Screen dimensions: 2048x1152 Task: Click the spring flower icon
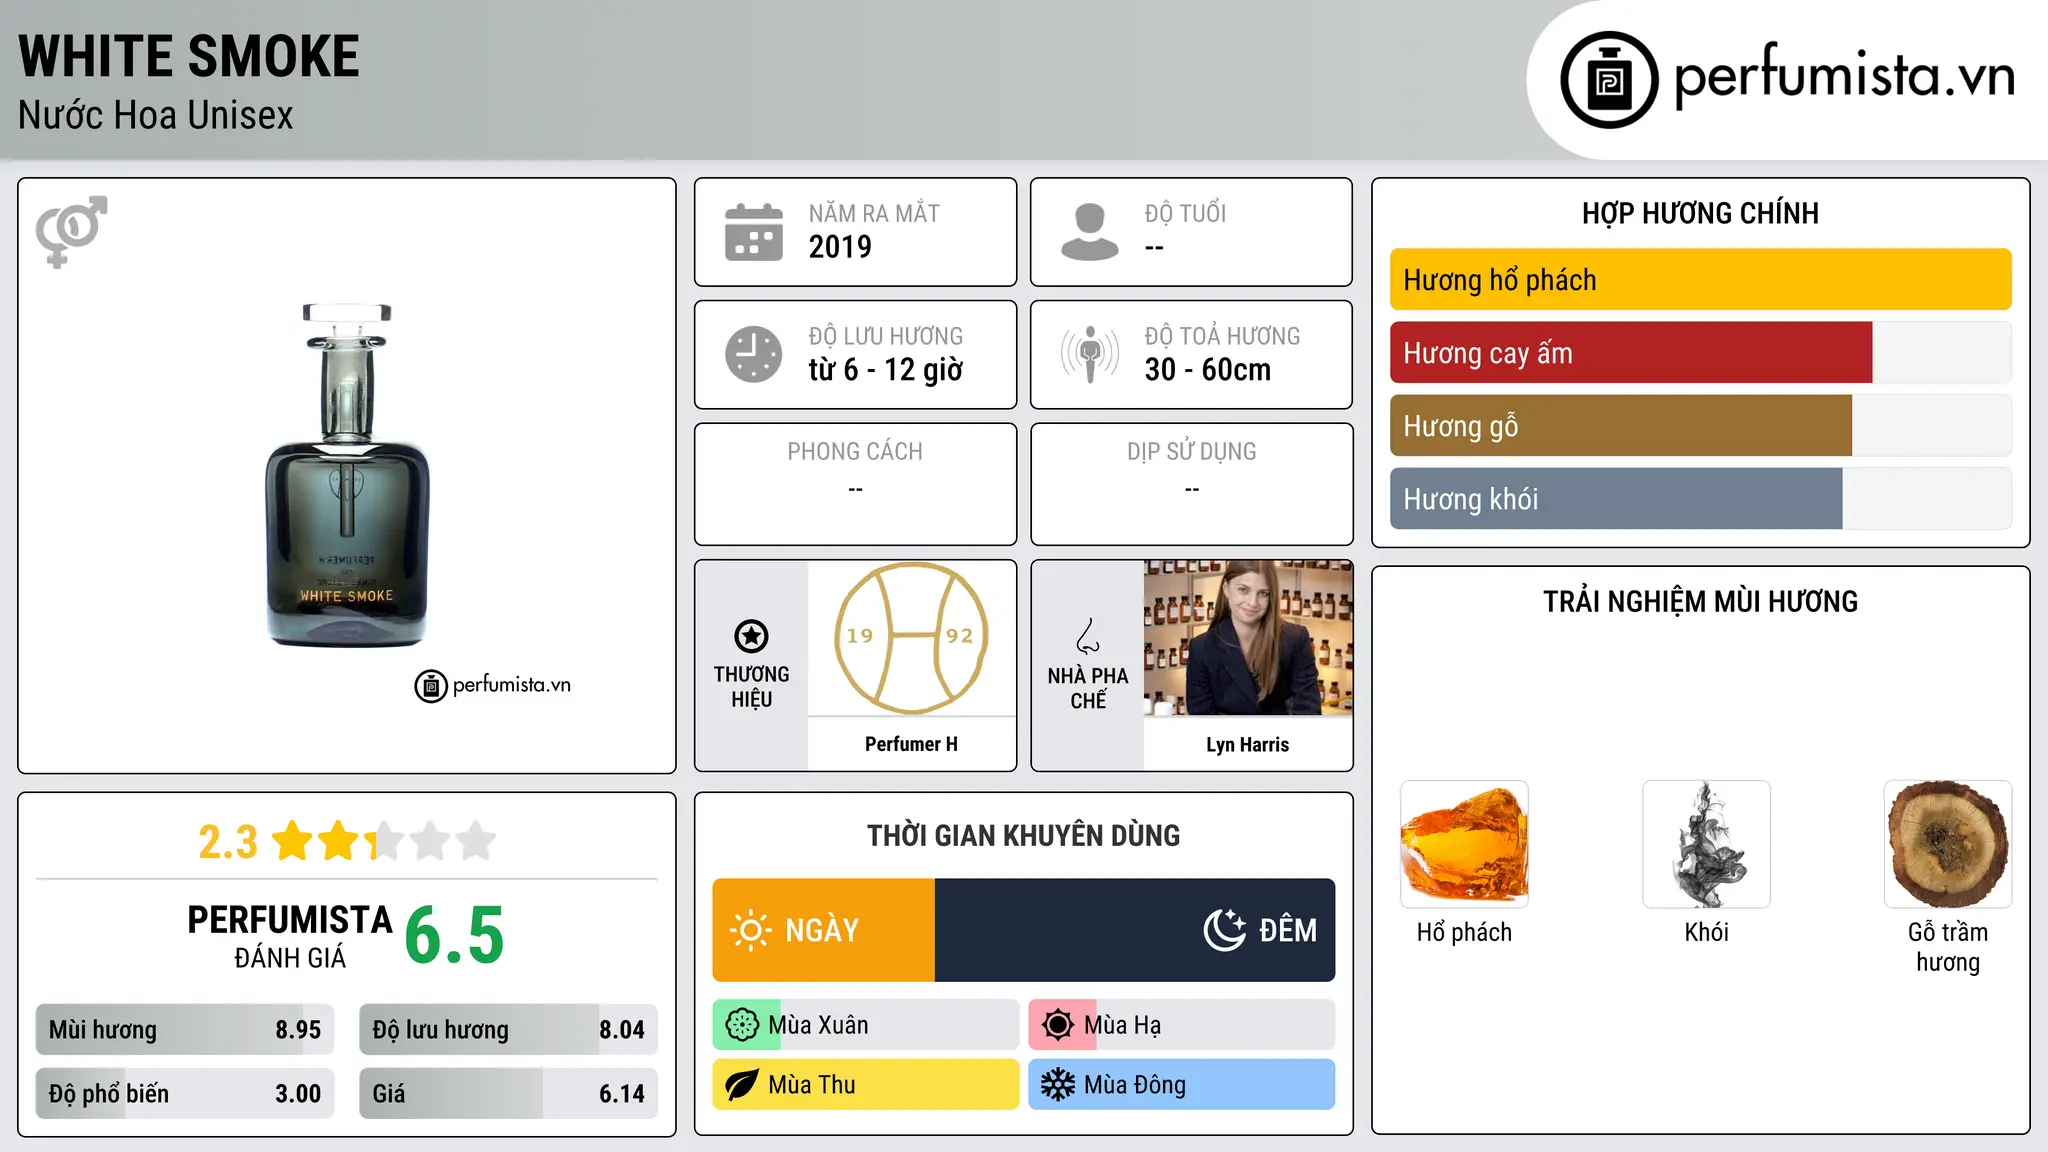pyautogui.click(x=742, y=1025)
